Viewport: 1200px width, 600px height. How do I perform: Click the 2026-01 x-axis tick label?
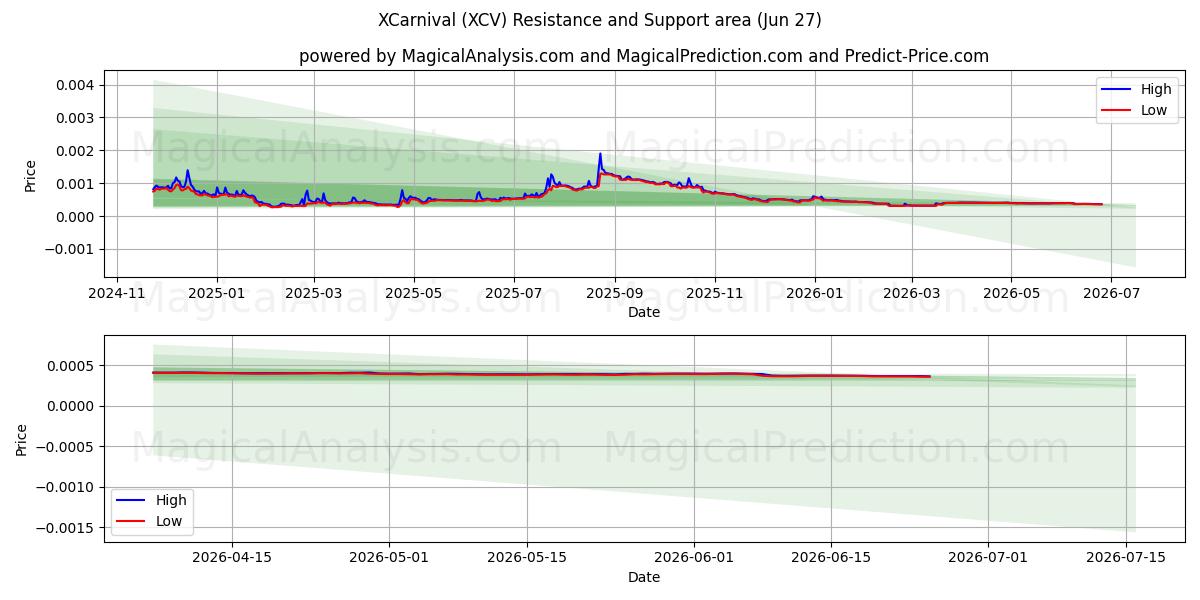pyautogui.click(x=815, y=294)
